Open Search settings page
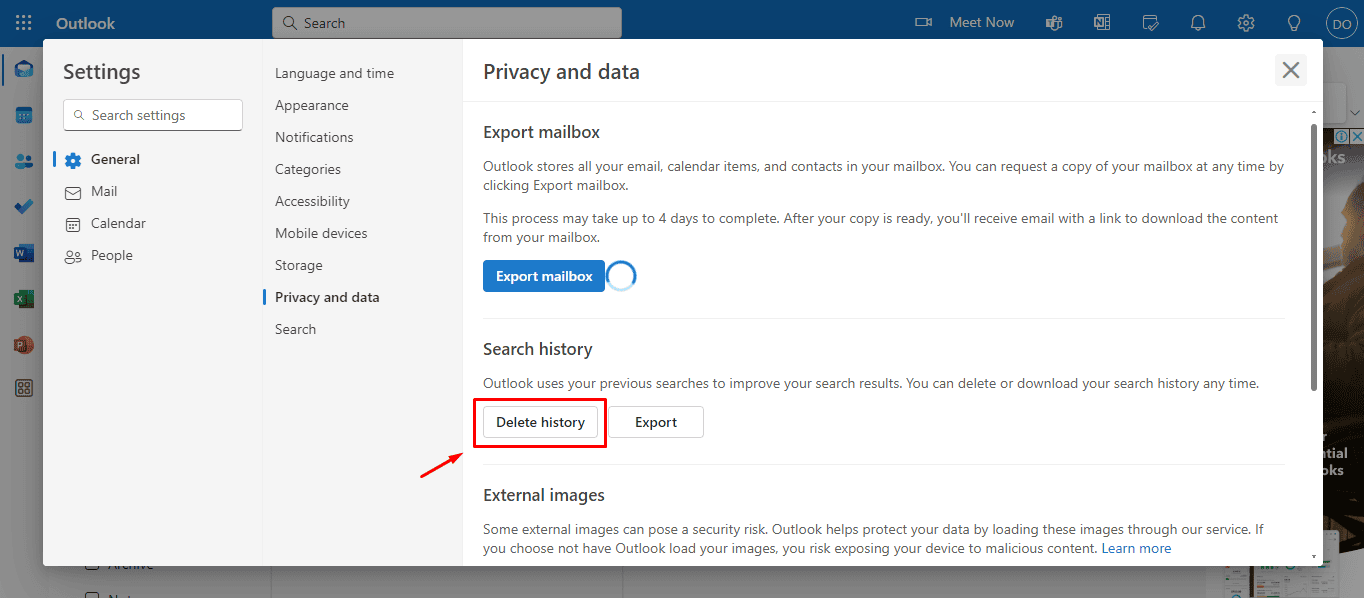The height and width of the screenshot is (598, 1364). click(295, 329)
